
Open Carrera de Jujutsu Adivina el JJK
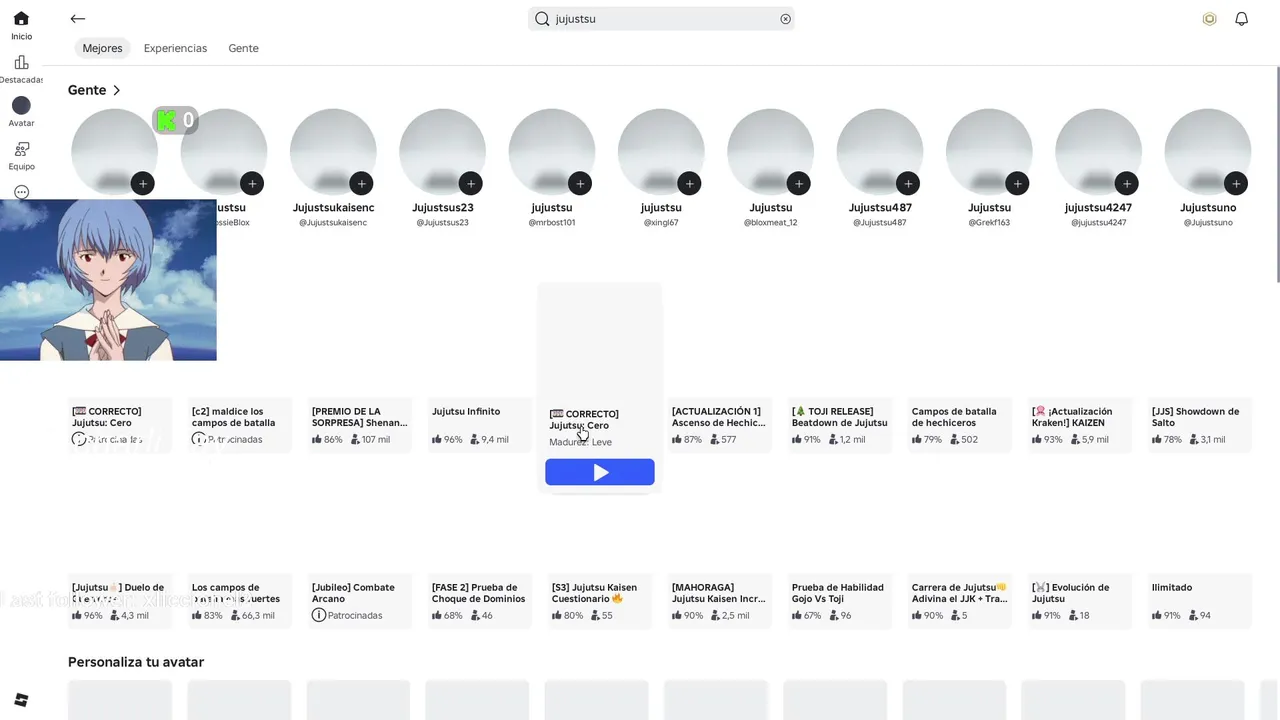point(960,601)
